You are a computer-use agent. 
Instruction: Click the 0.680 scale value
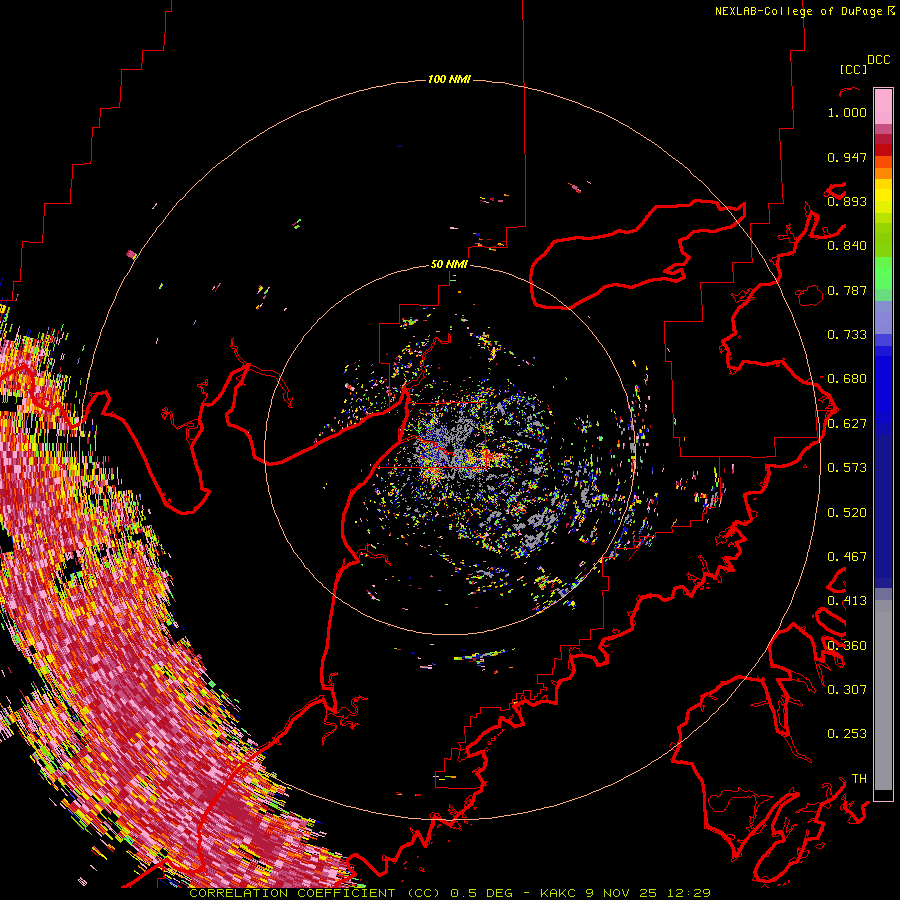(x=847, y=379)
